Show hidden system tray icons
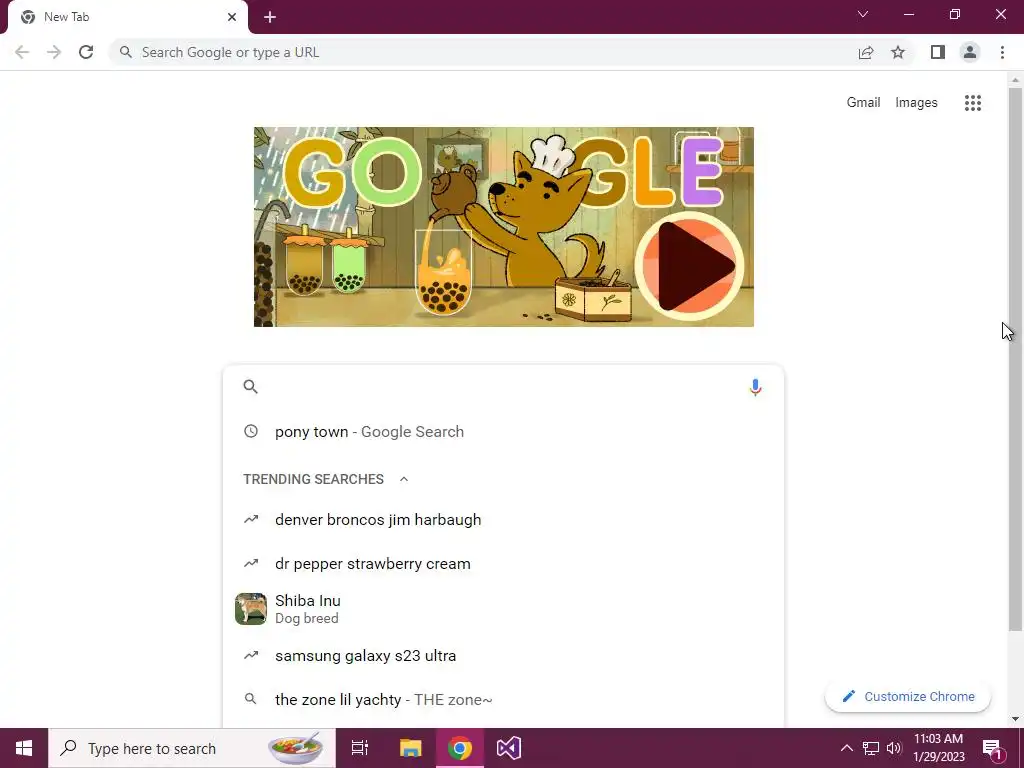 click(x=846, y=748)
